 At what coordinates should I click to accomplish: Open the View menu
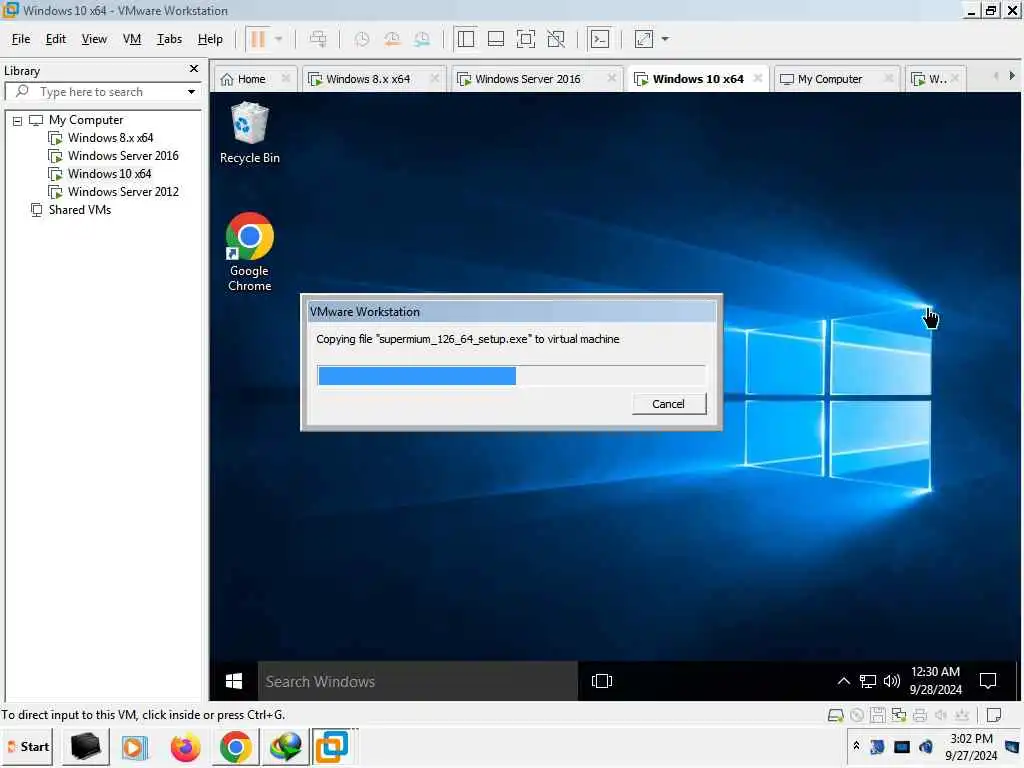click(94, 39)
